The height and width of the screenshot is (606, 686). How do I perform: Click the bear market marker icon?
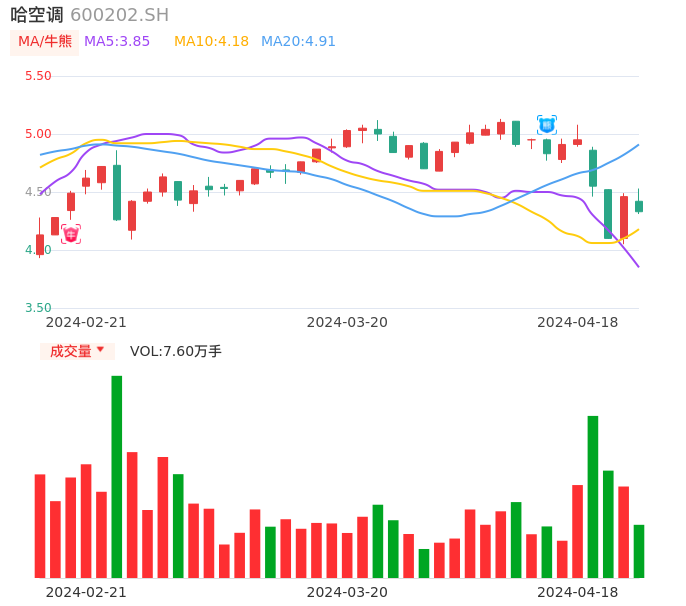(x=547, y=125)
